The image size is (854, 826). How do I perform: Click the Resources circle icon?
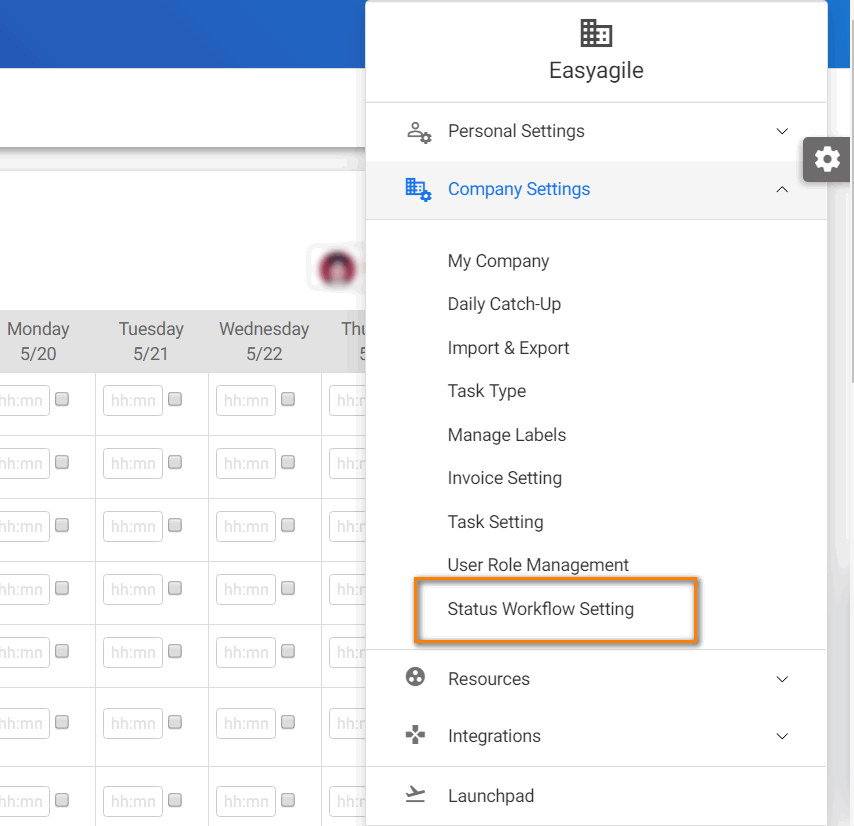415,677
